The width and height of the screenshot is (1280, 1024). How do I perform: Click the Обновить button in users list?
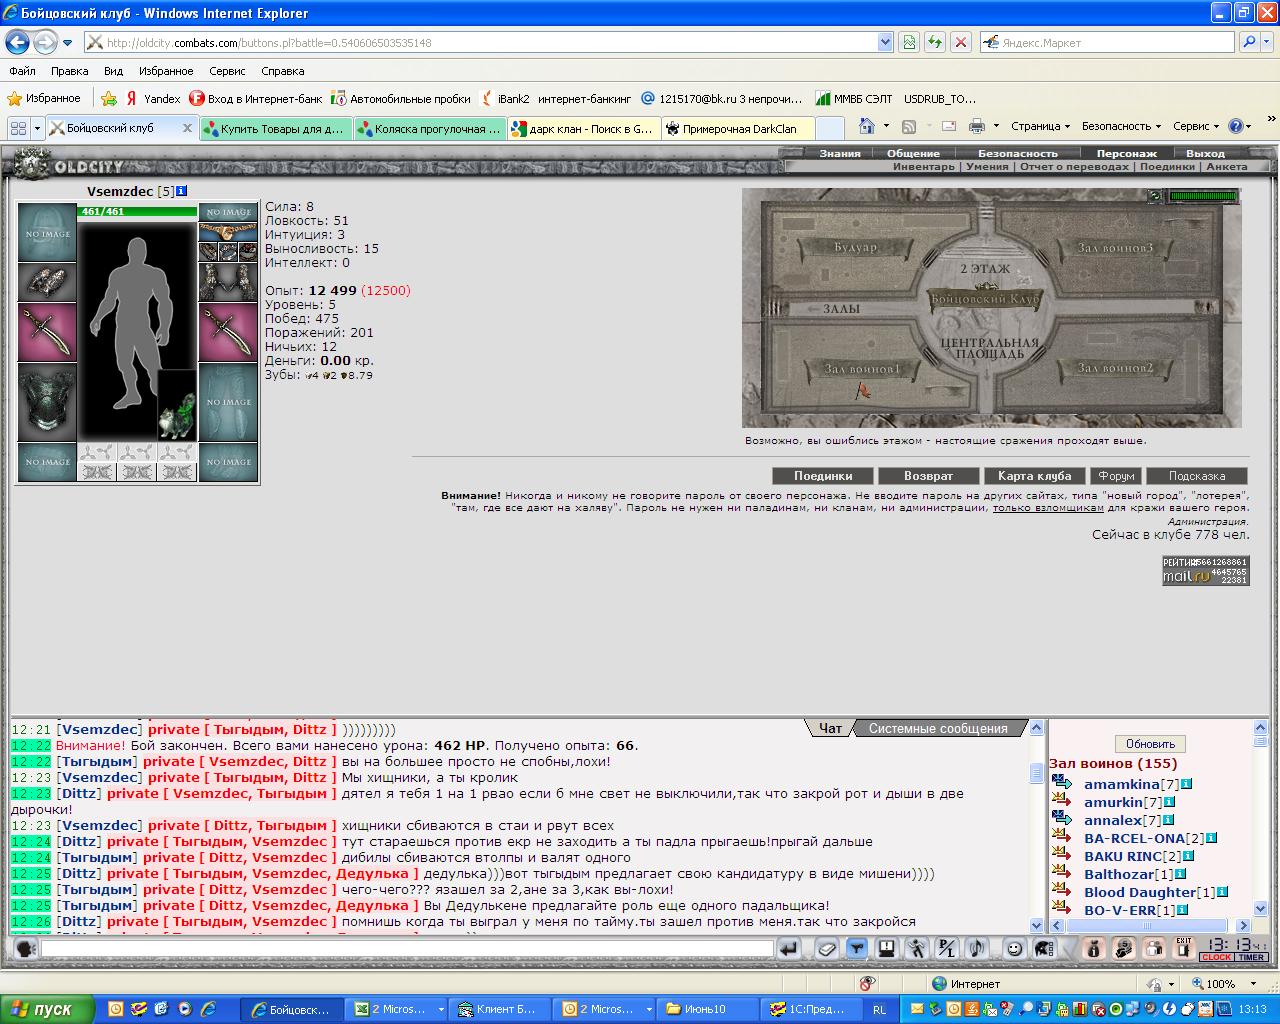tap(1150, 744)
